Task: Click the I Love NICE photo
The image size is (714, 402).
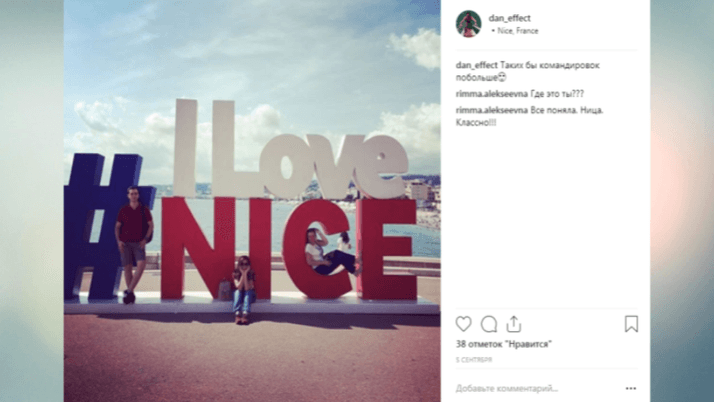Action: point(252,201)
